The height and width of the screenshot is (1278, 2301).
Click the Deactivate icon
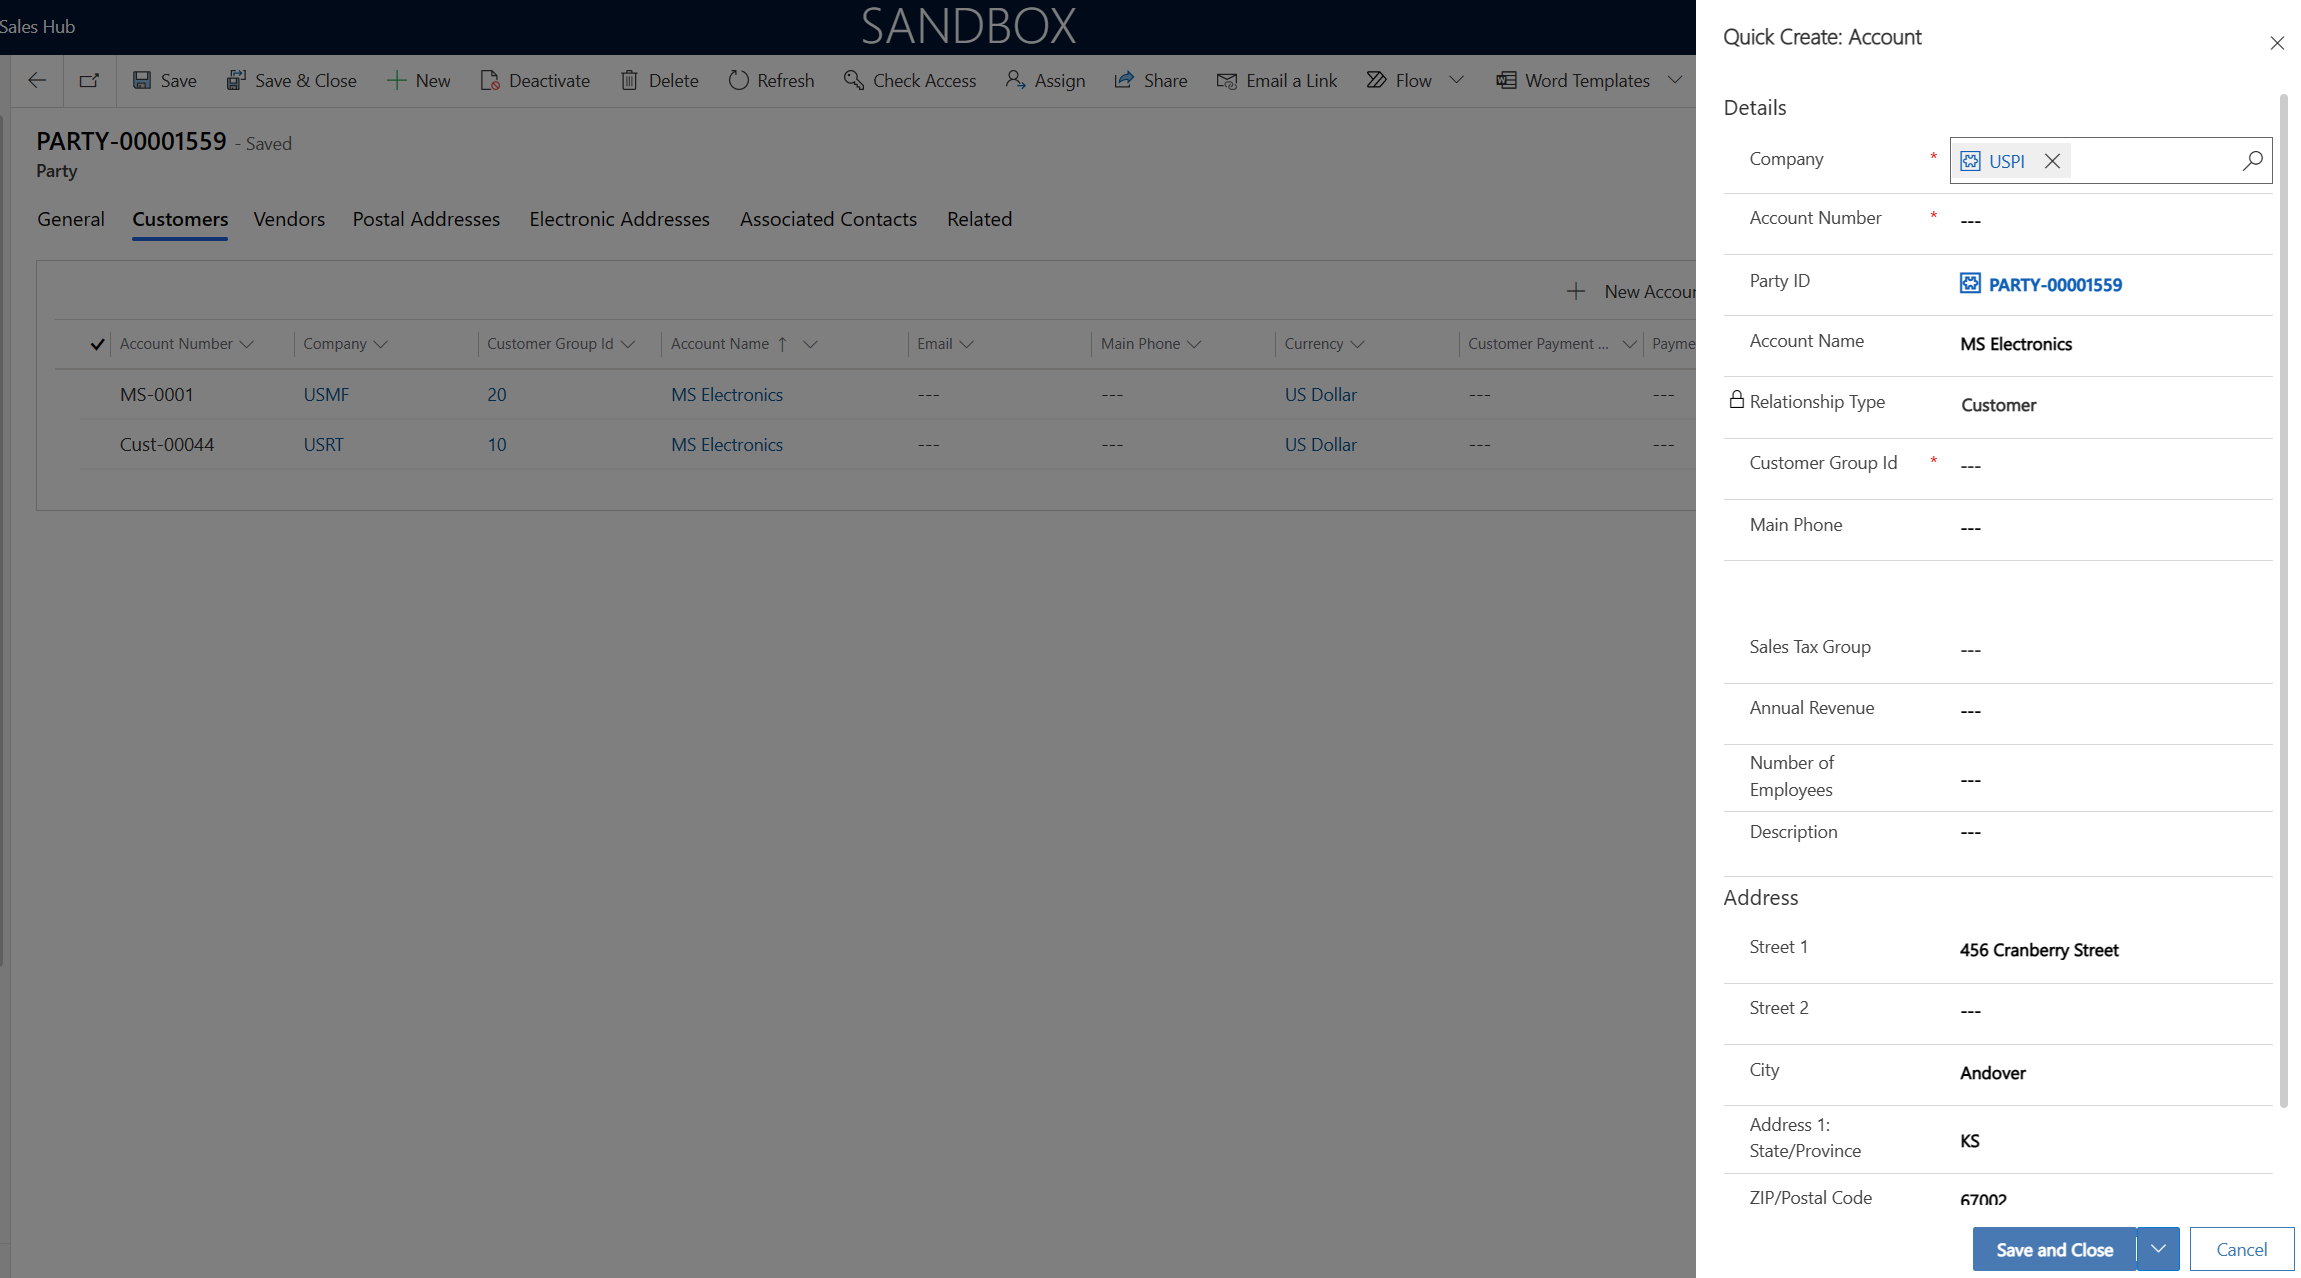489,80
